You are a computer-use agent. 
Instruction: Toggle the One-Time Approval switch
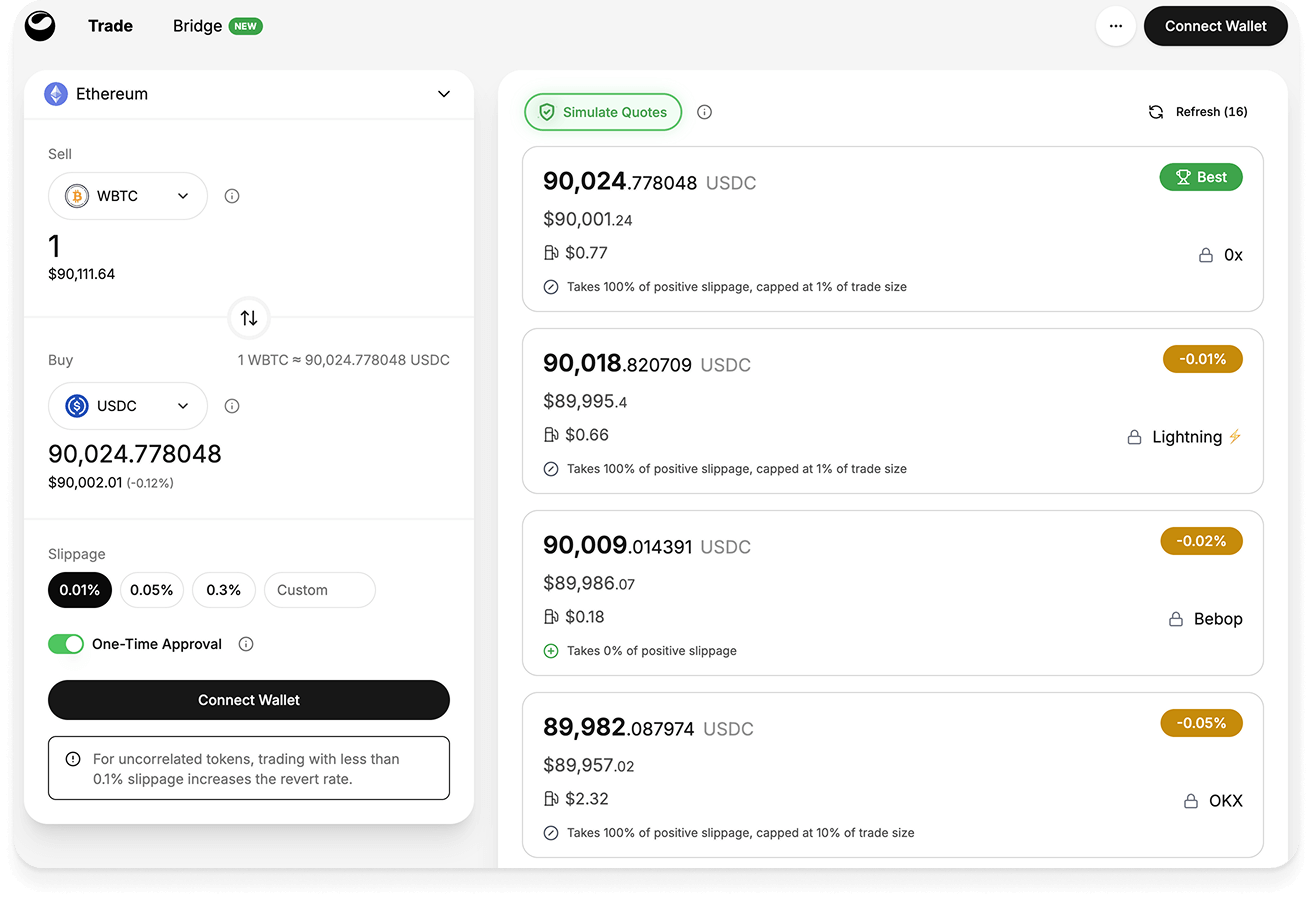click(x=66, y=644)
